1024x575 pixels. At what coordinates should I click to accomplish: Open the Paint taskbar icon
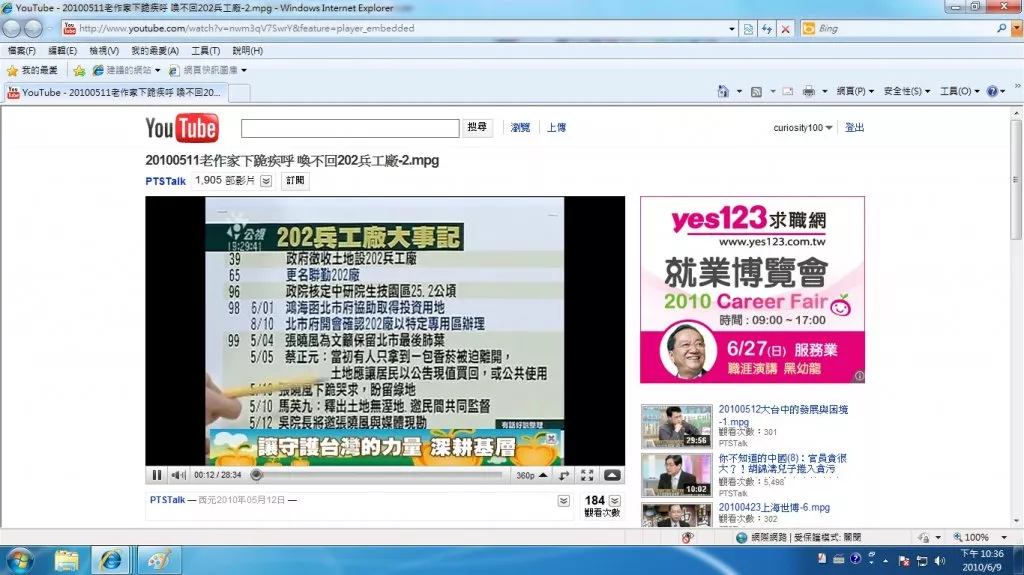pyautogui.click(x=159, y=561)
